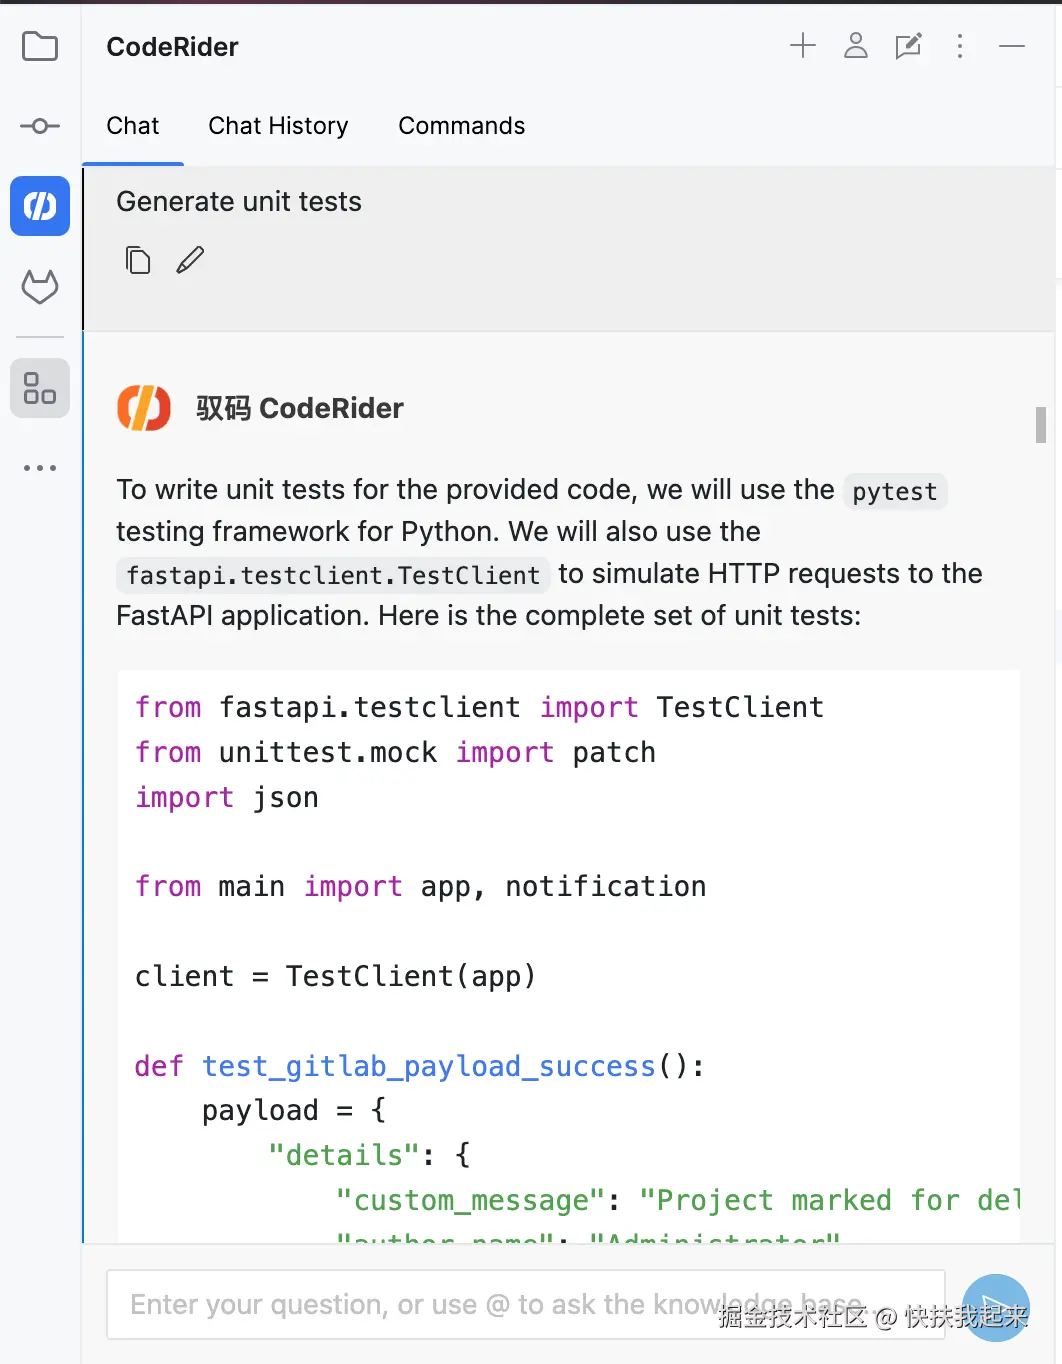This screenshot has width=1062, height=1364.
Task: Click the "details" key in code
Action: (x=344, y=1155)
